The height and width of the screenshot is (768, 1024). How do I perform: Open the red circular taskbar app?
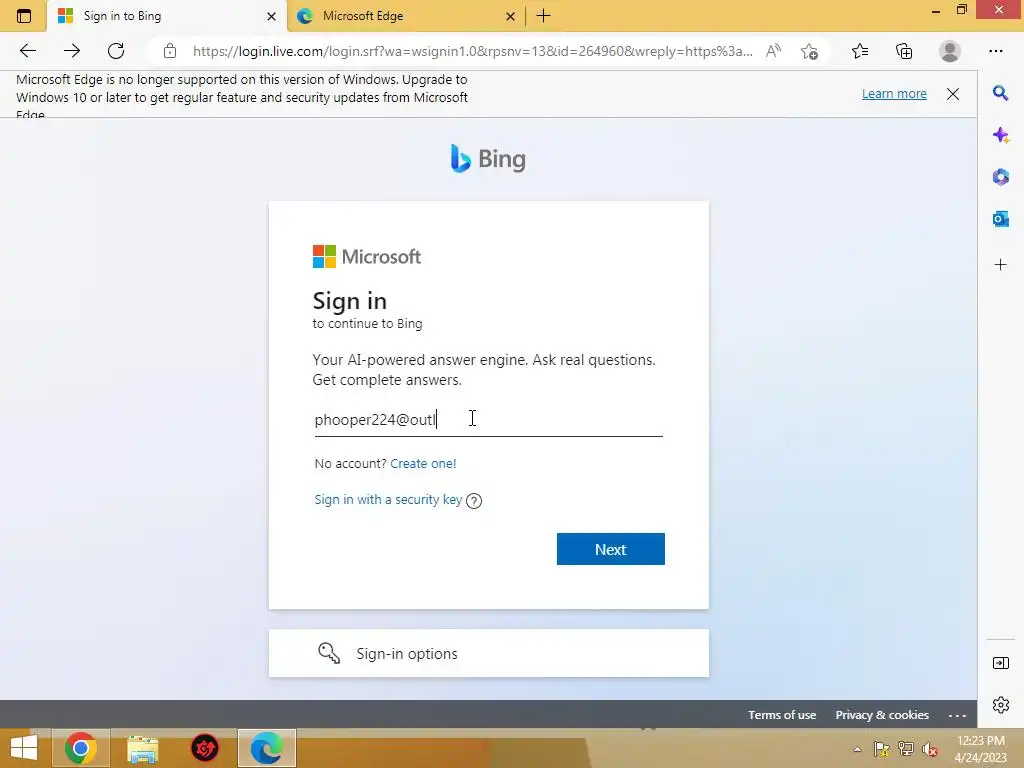[x=204, y=748]
